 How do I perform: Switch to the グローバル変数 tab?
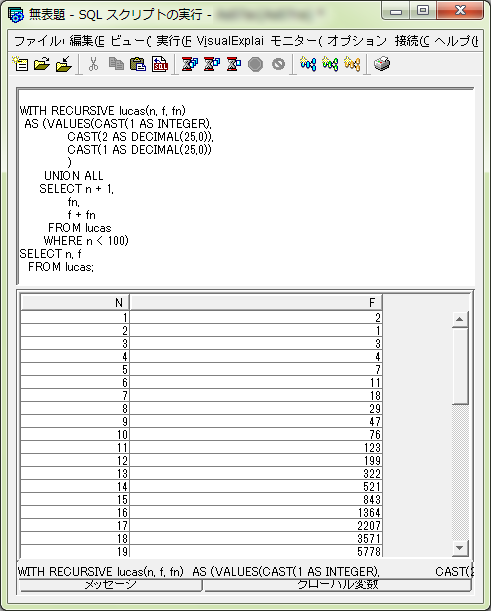(x=337, y=584)
